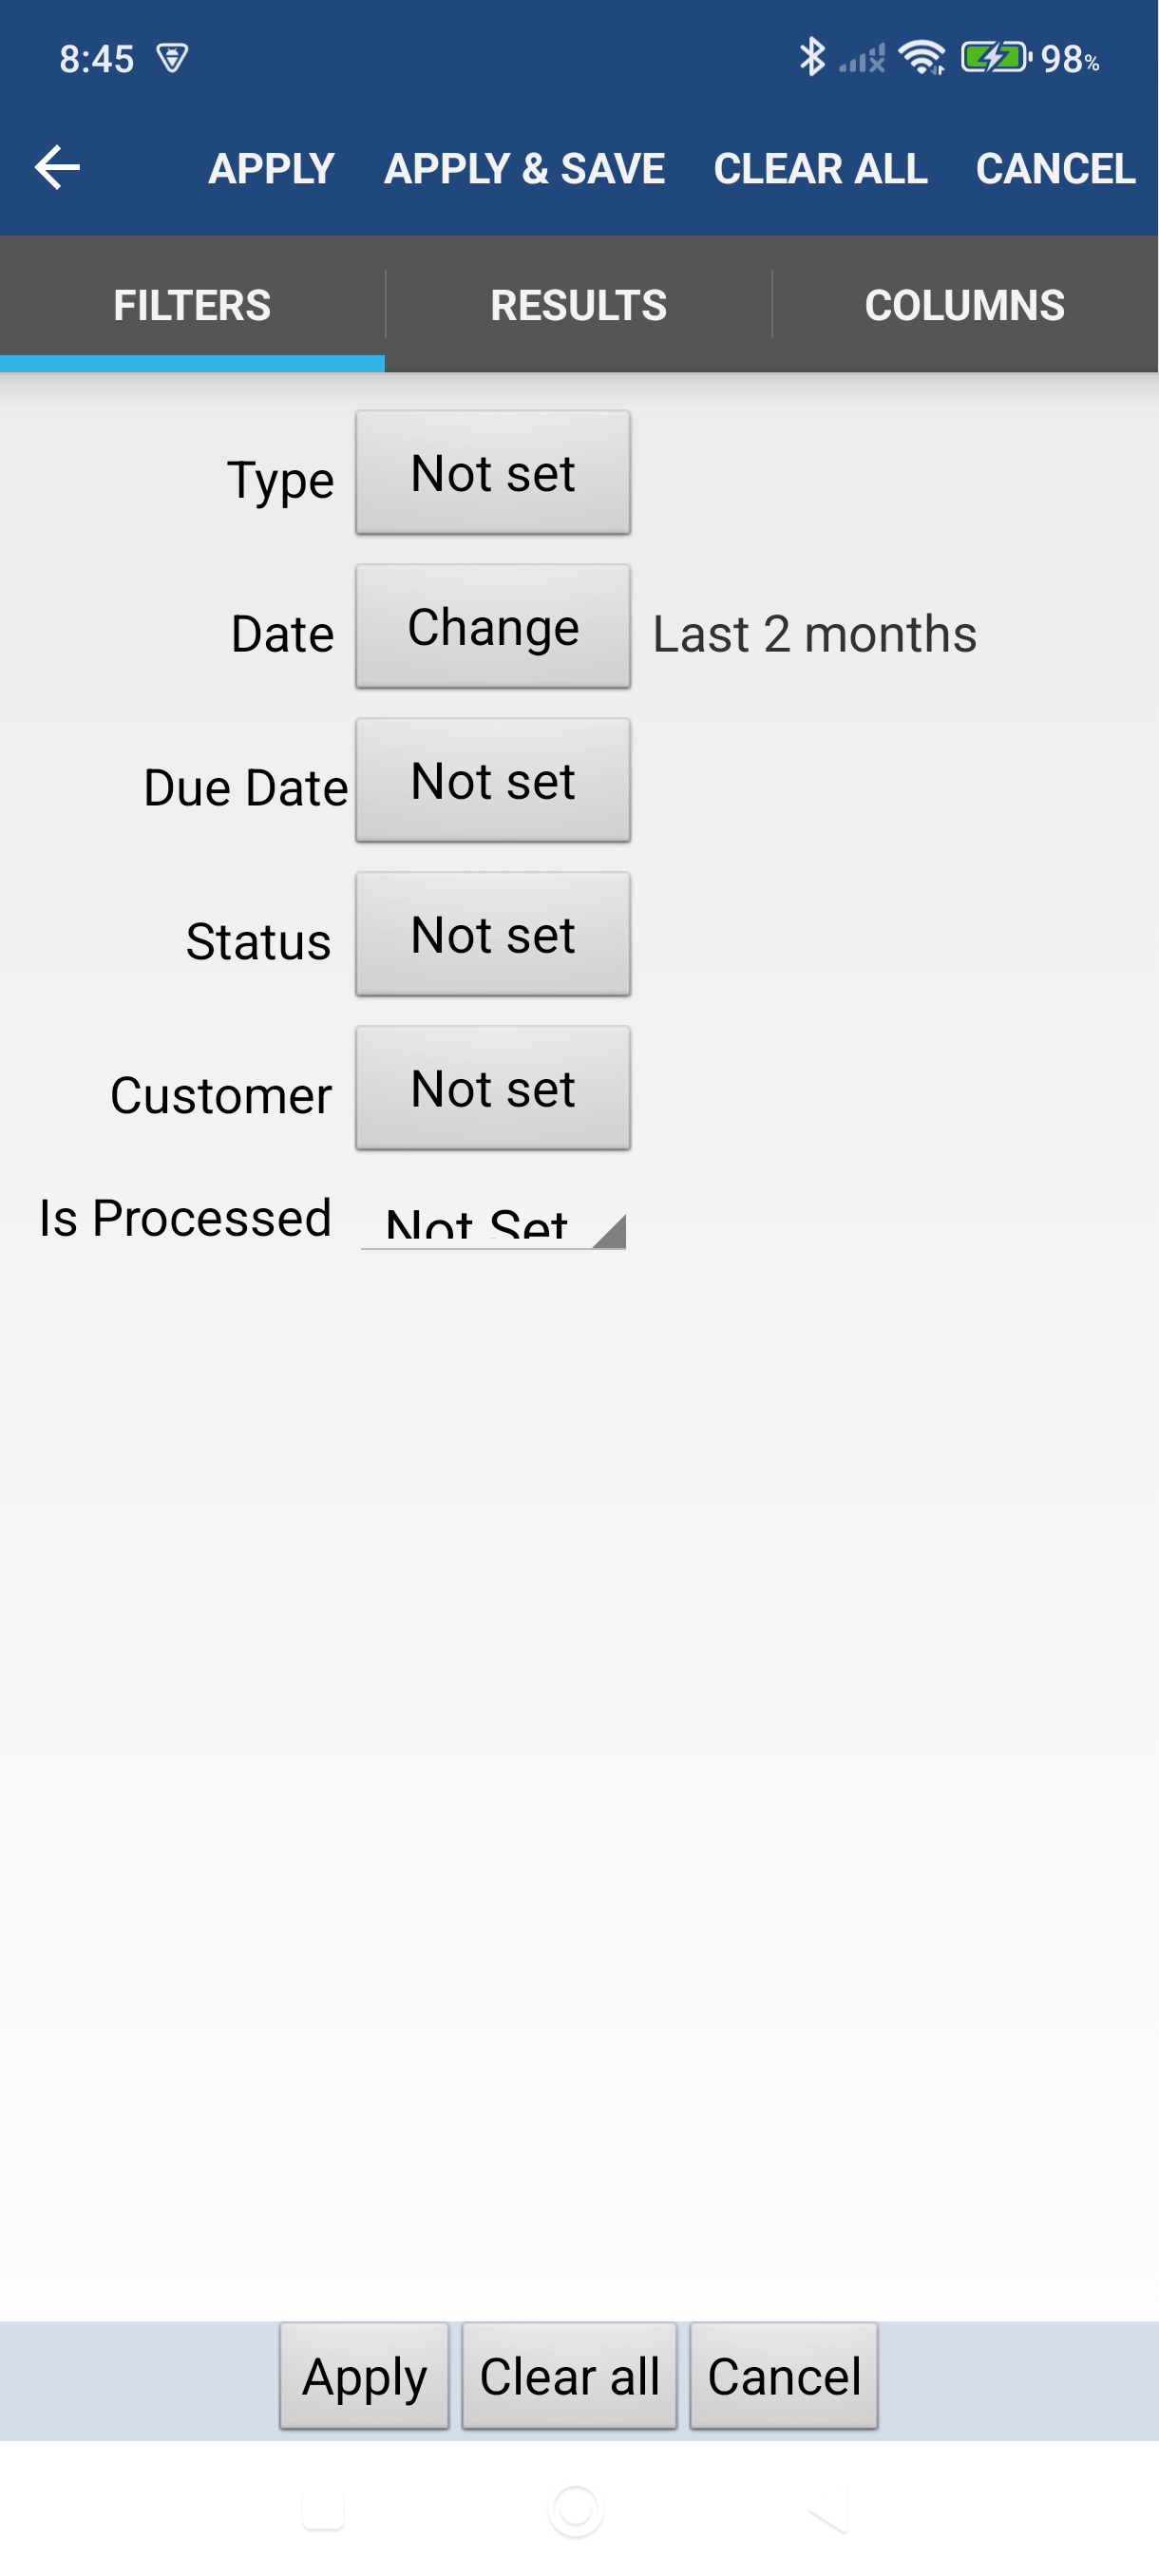Set the Customer filter value
This screenshot has height=2576, width=1159.
click(491, 1087)
